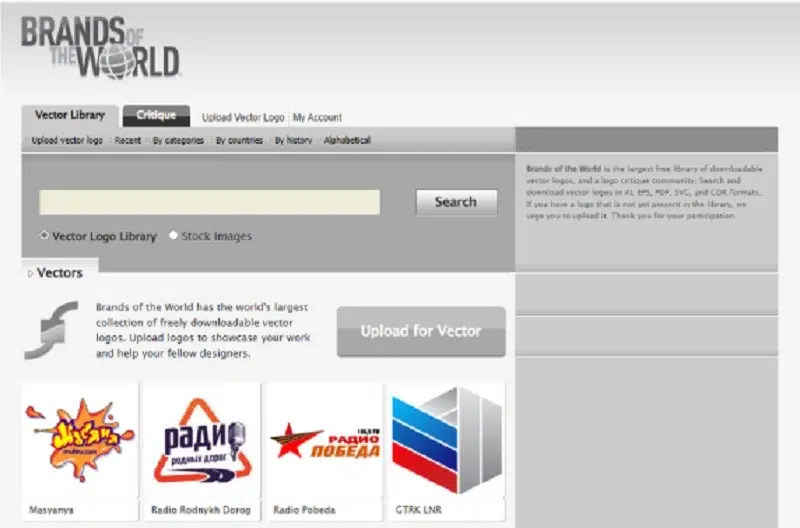Click 'Upload vector logo' submenu link
This screenshot has width=800, height=528.
pos(67,140)
